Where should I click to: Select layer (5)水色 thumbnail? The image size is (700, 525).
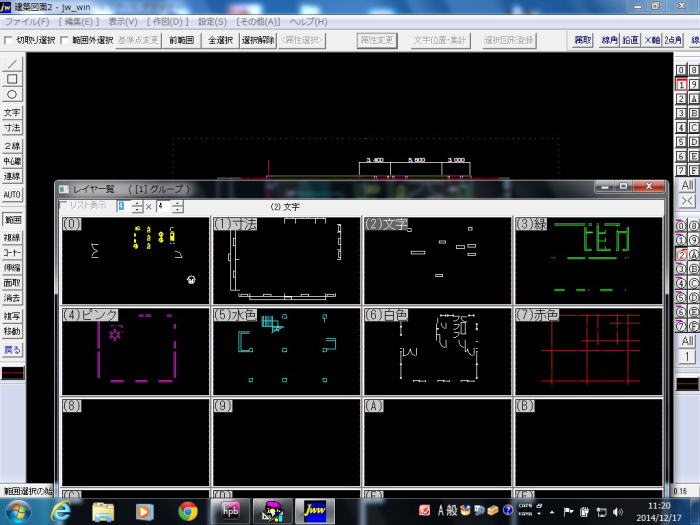(x=286, y=351)
